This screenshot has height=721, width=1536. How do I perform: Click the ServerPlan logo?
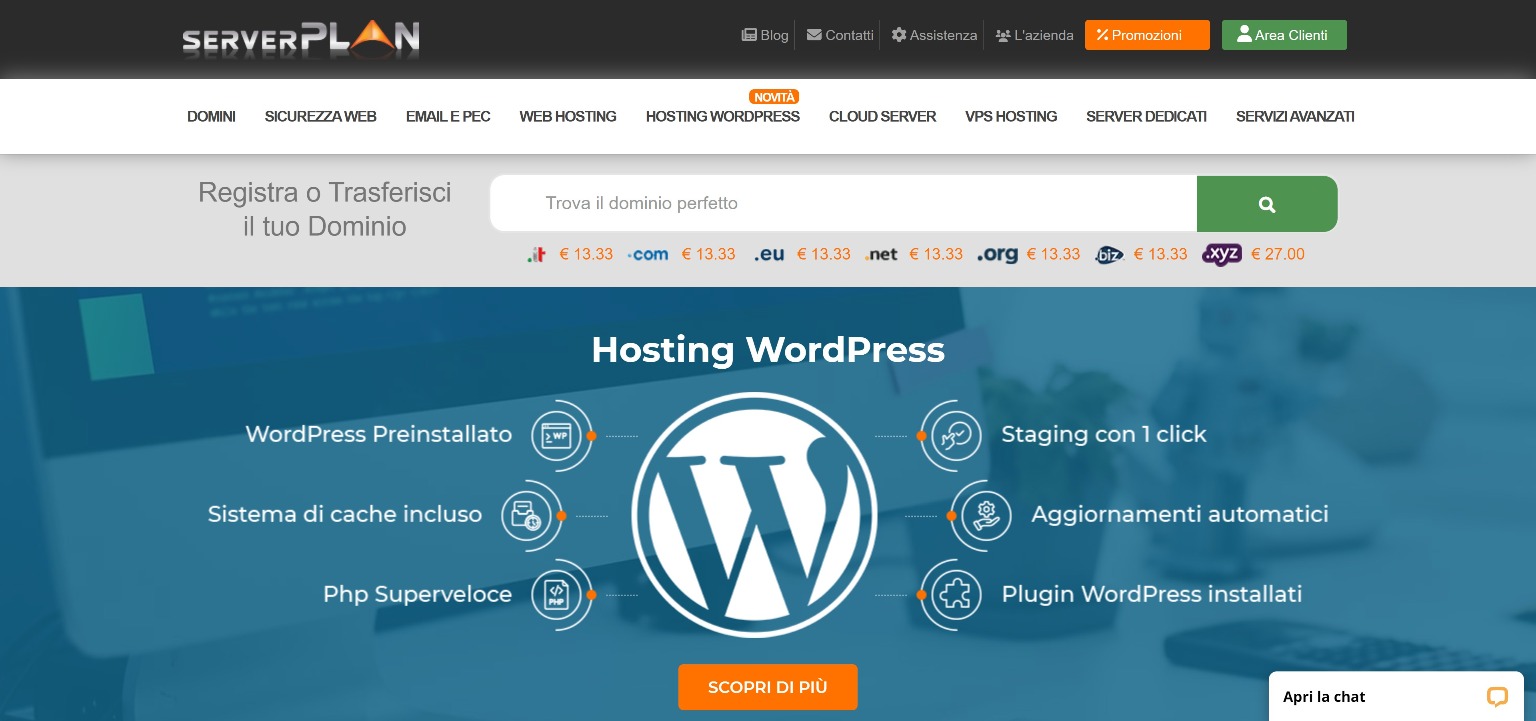301,38
